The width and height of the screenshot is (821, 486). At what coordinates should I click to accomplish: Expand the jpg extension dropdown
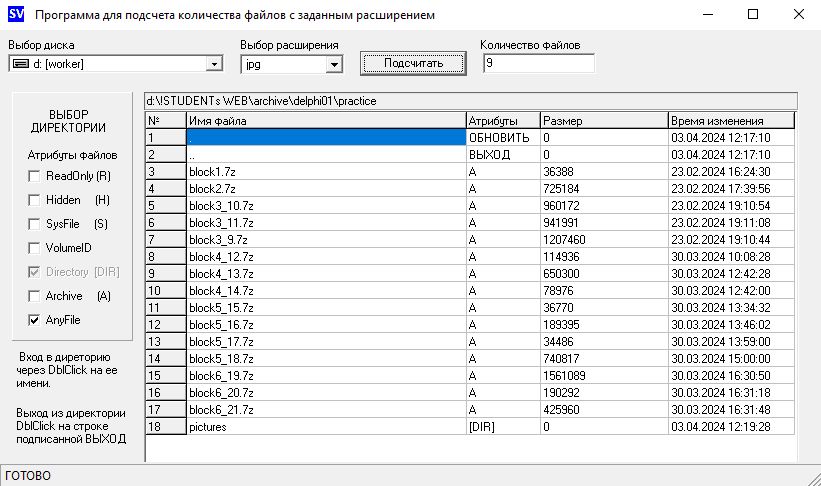pyautogui.click(x=334, y=64)
